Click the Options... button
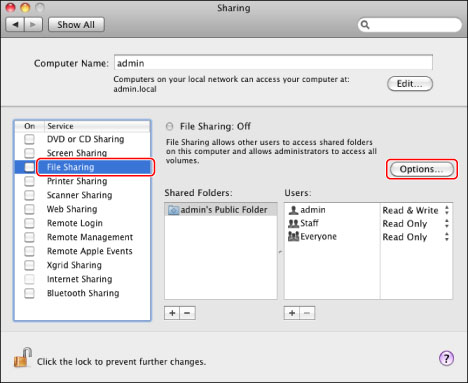 point(422,169)
